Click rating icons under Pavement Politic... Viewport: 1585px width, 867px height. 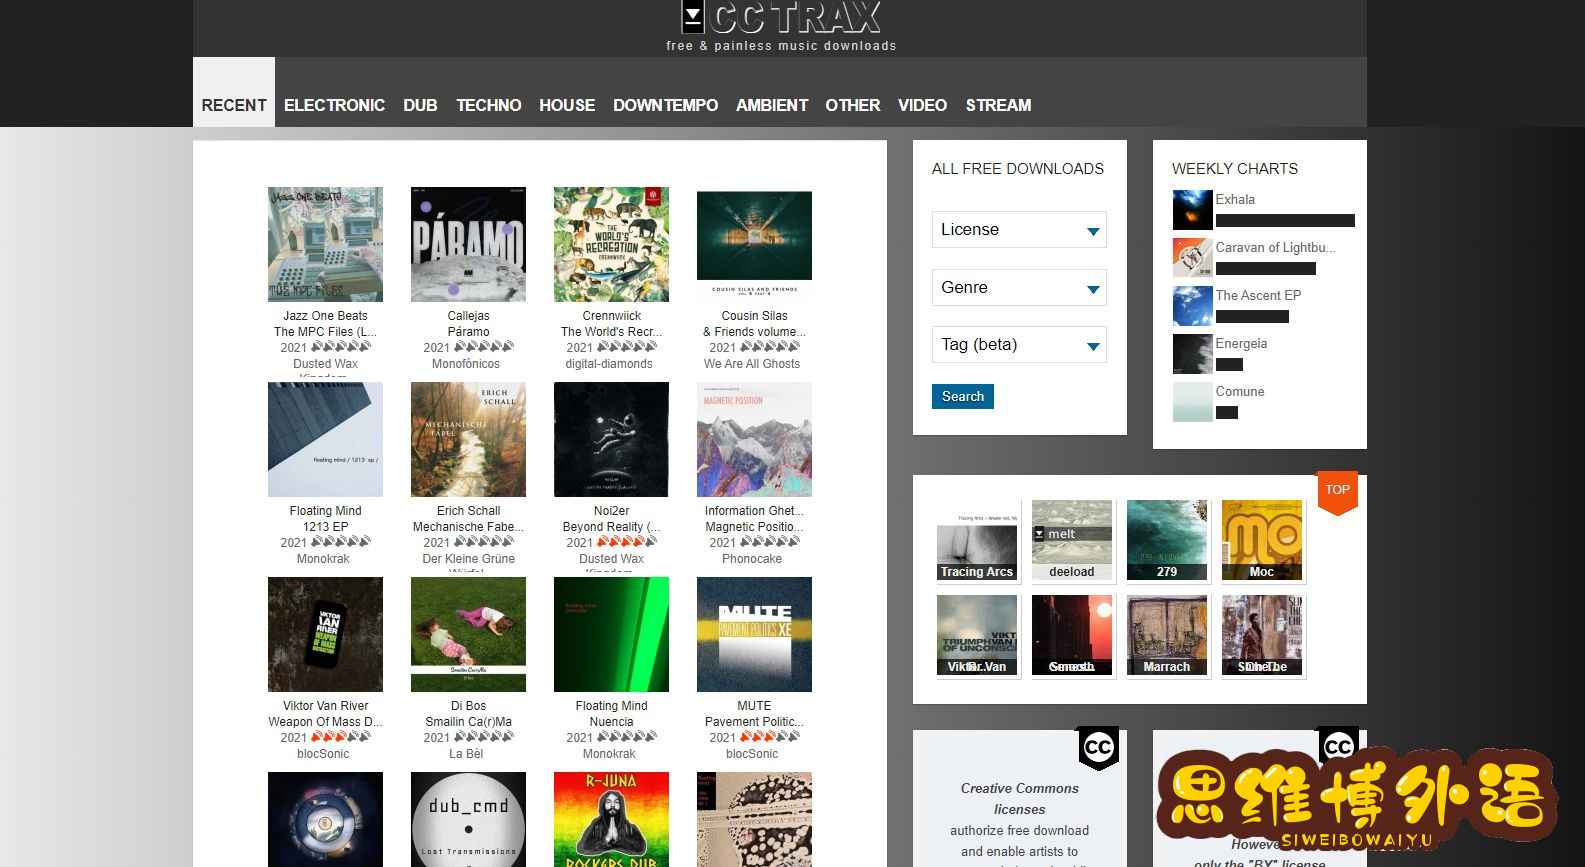pos(770,737)
